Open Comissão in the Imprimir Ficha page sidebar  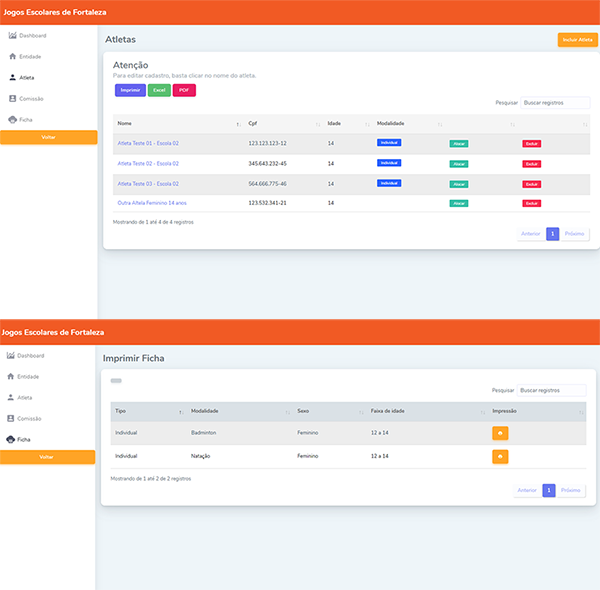[x=29, y=418]
